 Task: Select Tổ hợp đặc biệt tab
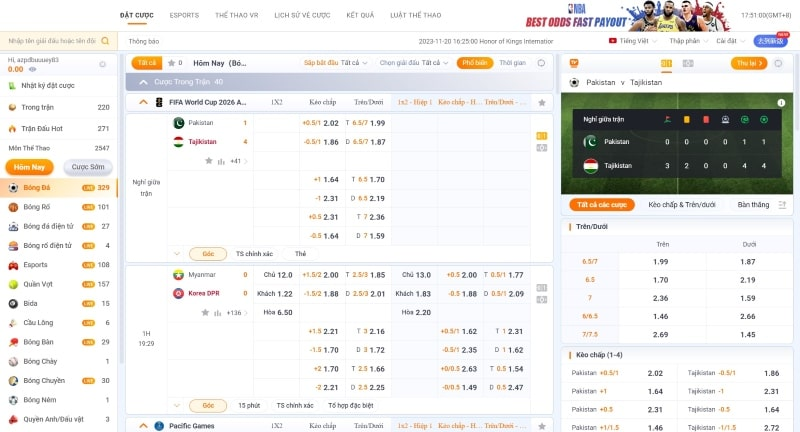351,405
